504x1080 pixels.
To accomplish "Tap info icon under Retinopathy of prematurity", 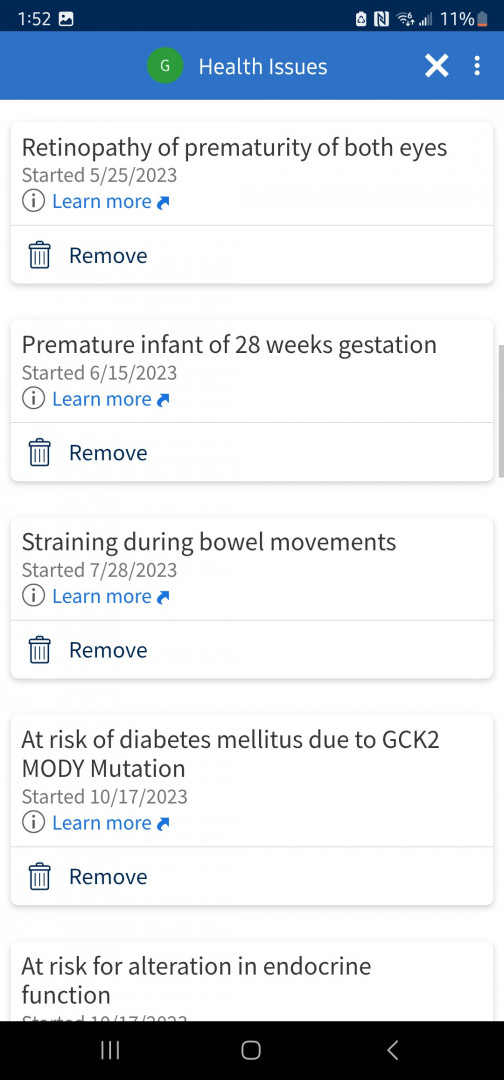I will [x=33, y=201].
